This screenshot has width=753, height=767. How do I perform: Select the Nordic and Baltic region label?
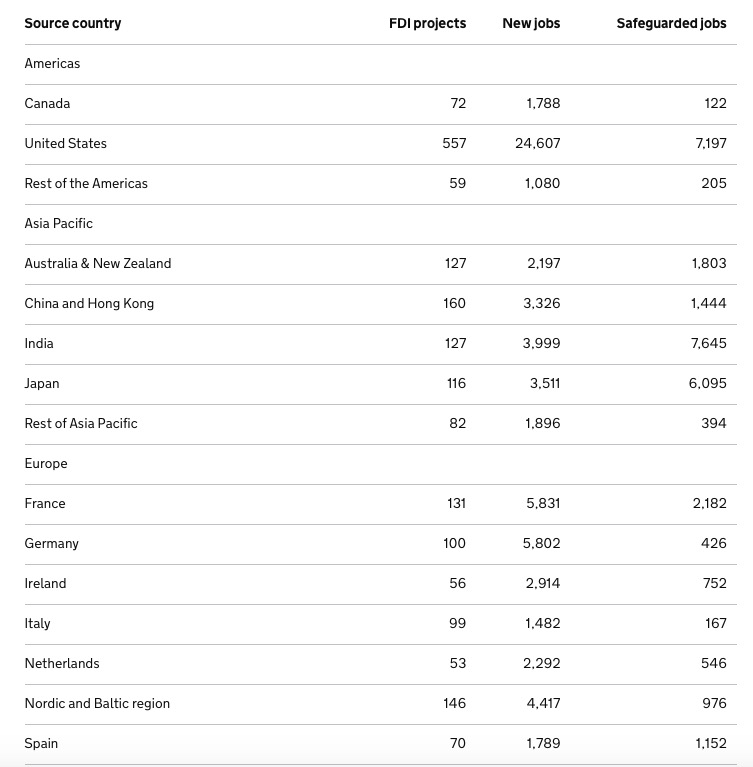(97, 703)
